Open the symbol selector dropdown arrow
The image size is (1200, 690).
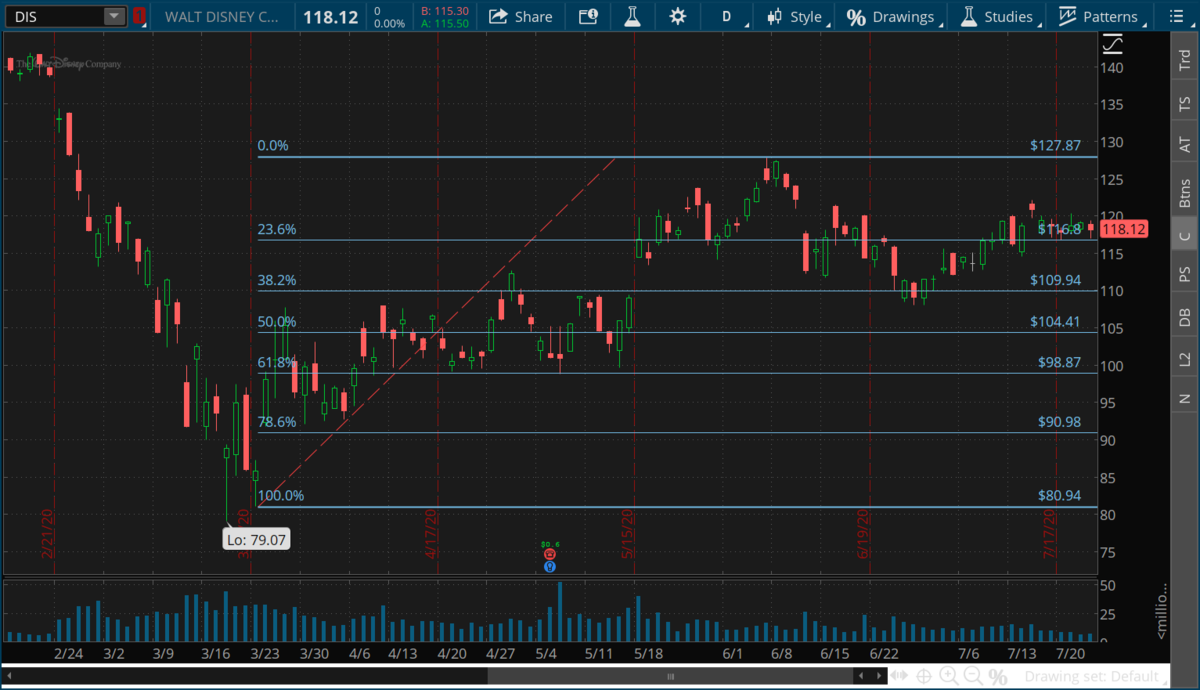tap(115, 16)
